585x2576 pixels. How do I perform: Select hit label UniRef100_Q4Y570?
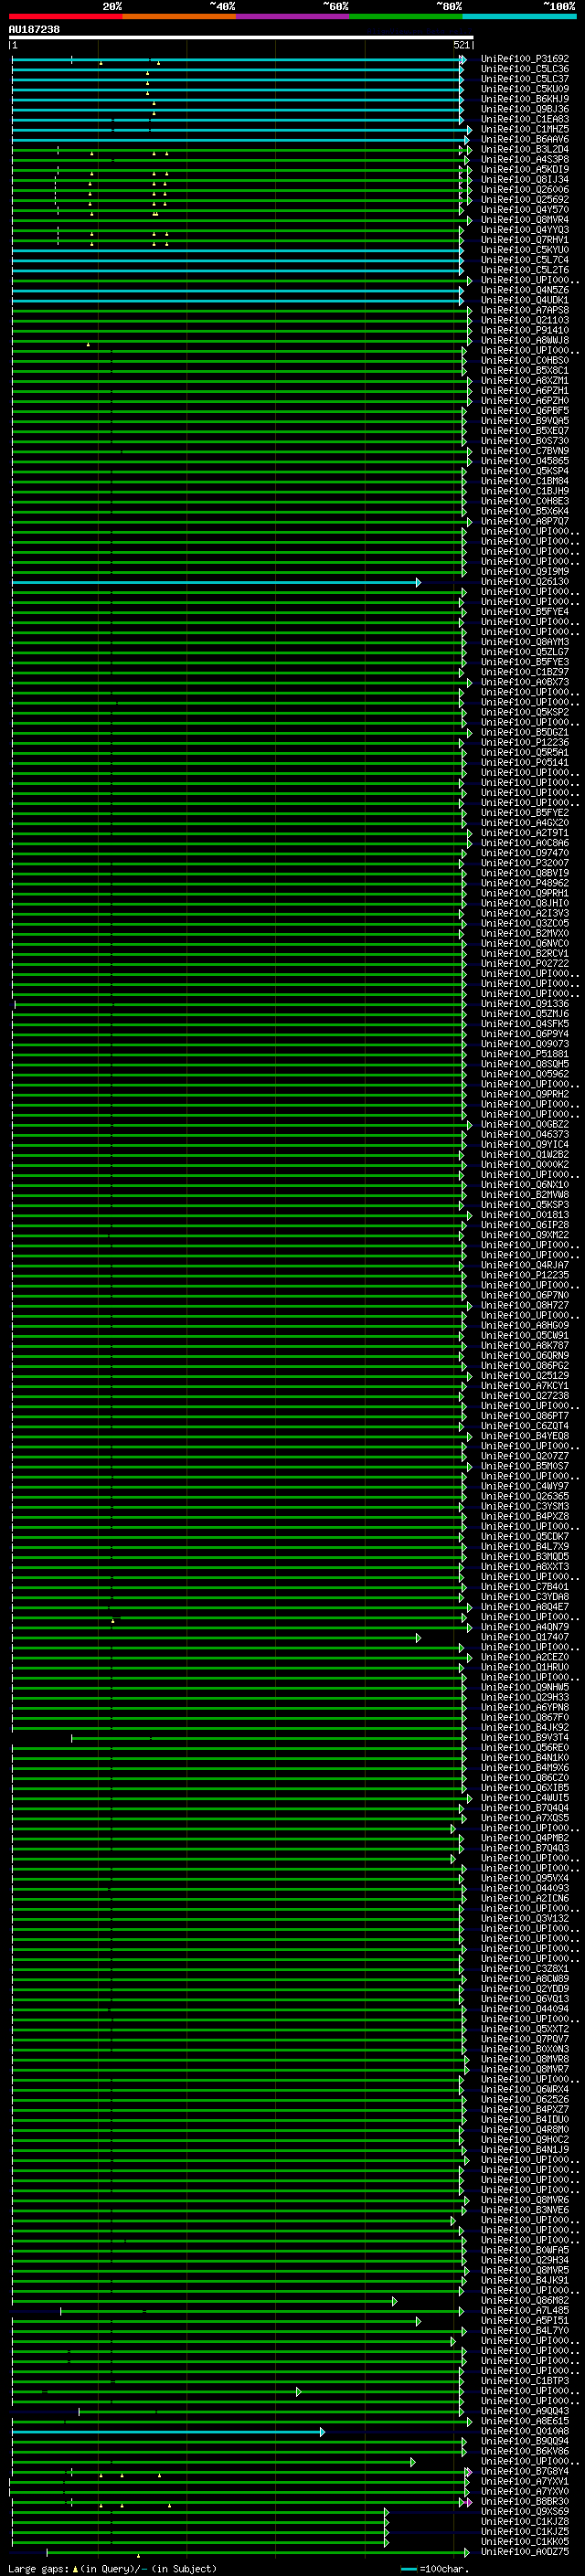(524, 210)
